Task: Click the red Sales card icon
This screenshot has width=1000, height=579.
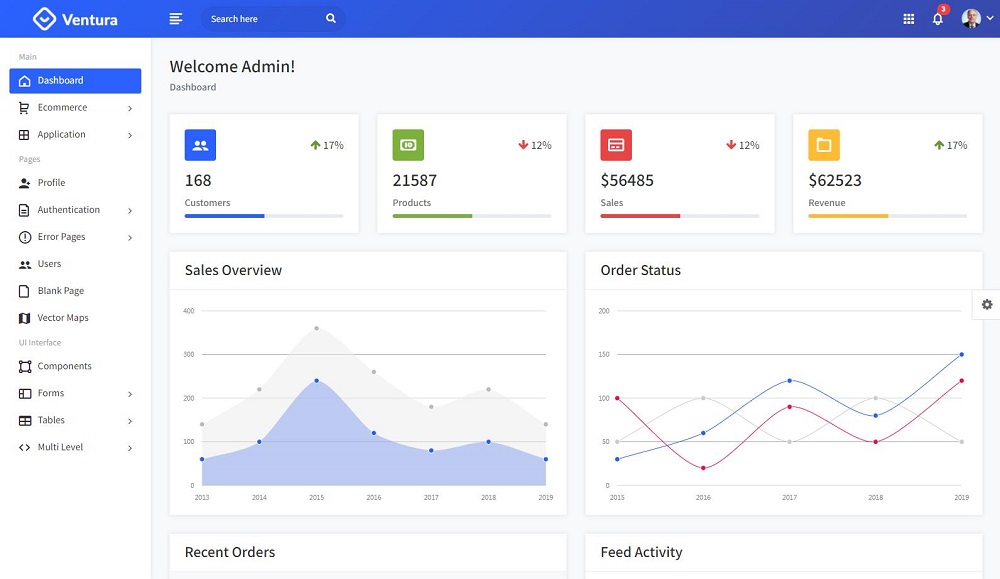Action: coord(616,145)
